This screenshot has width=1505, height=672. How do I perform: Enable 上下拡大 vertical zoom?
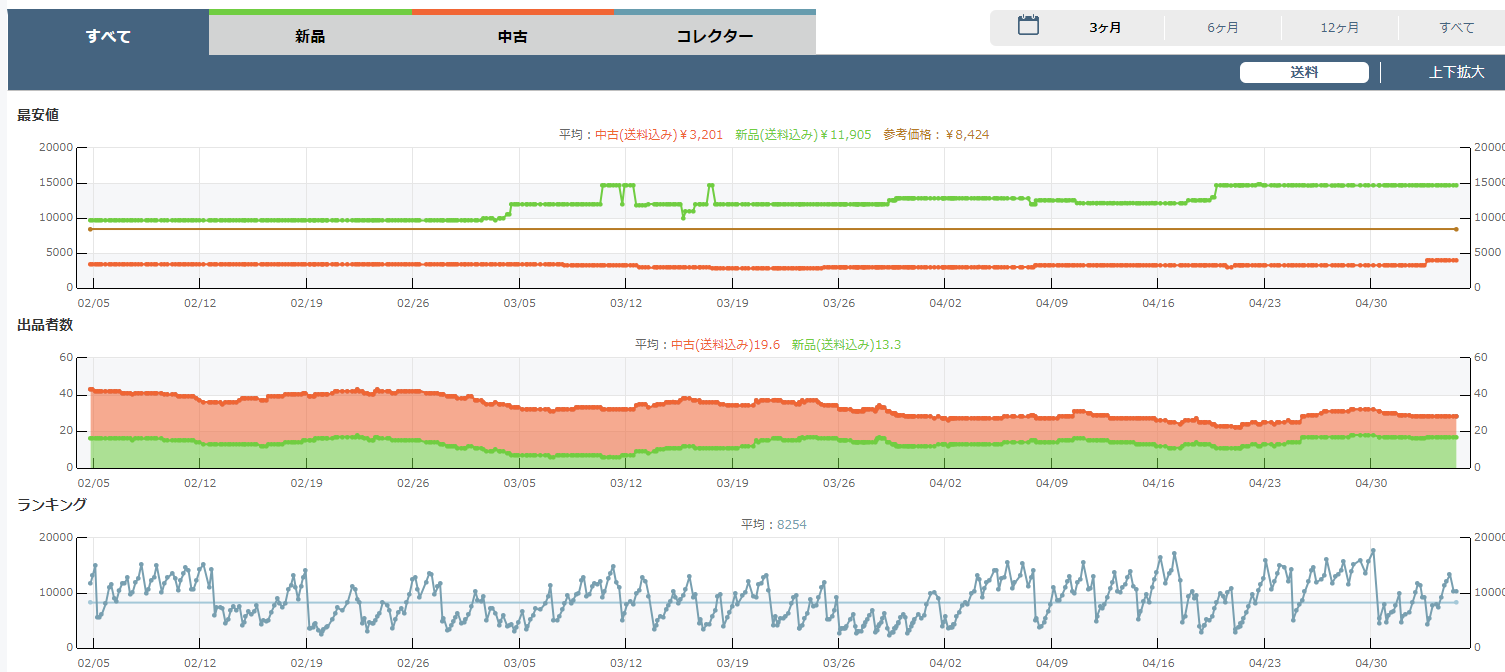pyautogui.click(x=1456, y=72)
